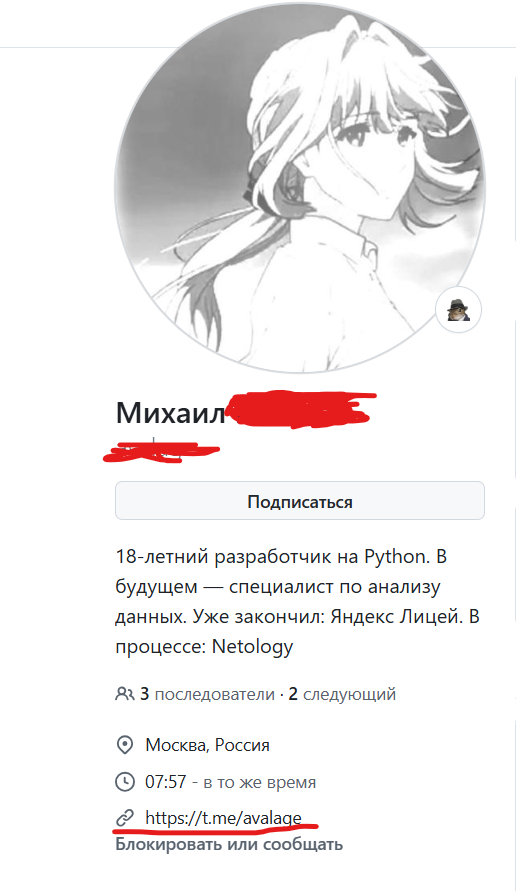This screenshot has width=516, height=891.
Task: Click Netology in the bio text
Action: [x=252, y=647]
